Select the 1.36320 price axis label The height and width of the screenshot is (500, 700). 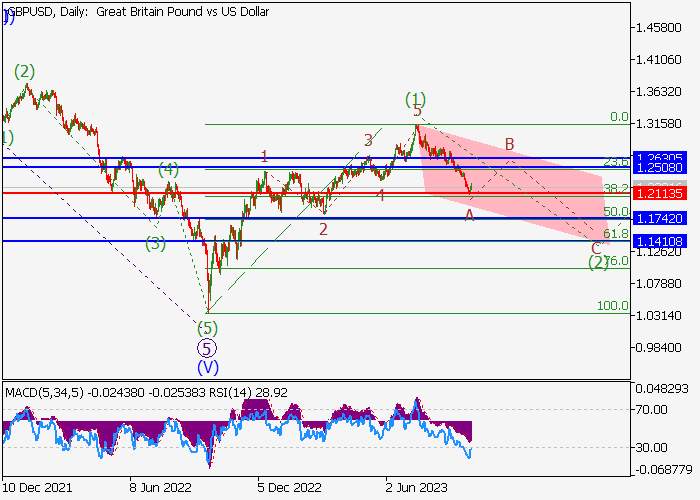click(x=658, y=92)
